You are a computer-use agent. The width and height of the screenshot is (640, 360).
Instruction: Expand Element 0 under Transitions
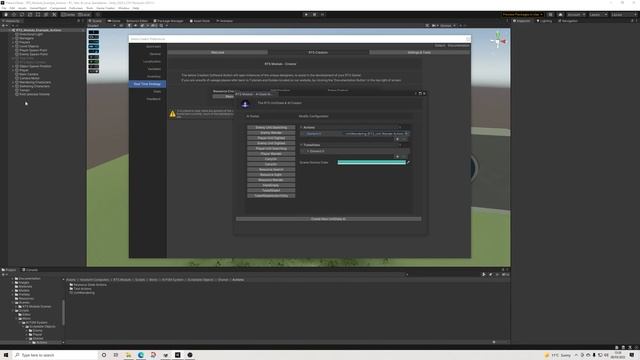(308, 151)
